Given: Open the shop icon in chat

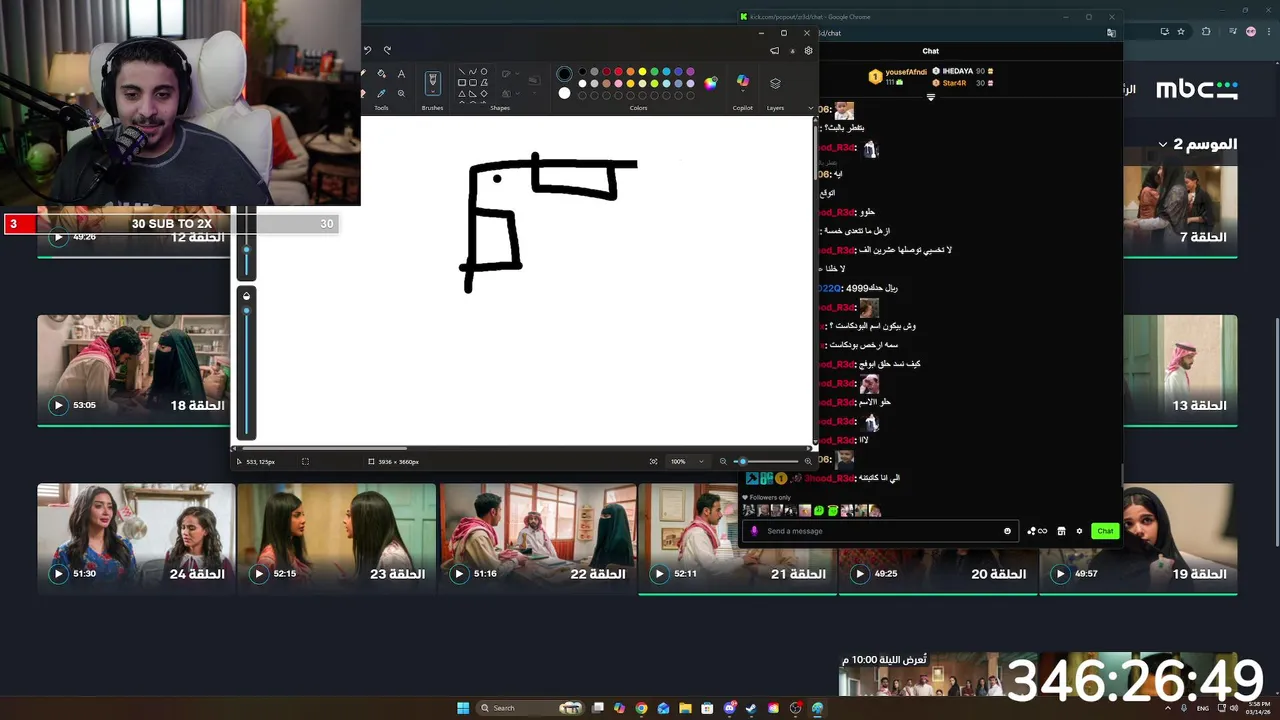Looking at the screenshot, I should coord(1061,531).
